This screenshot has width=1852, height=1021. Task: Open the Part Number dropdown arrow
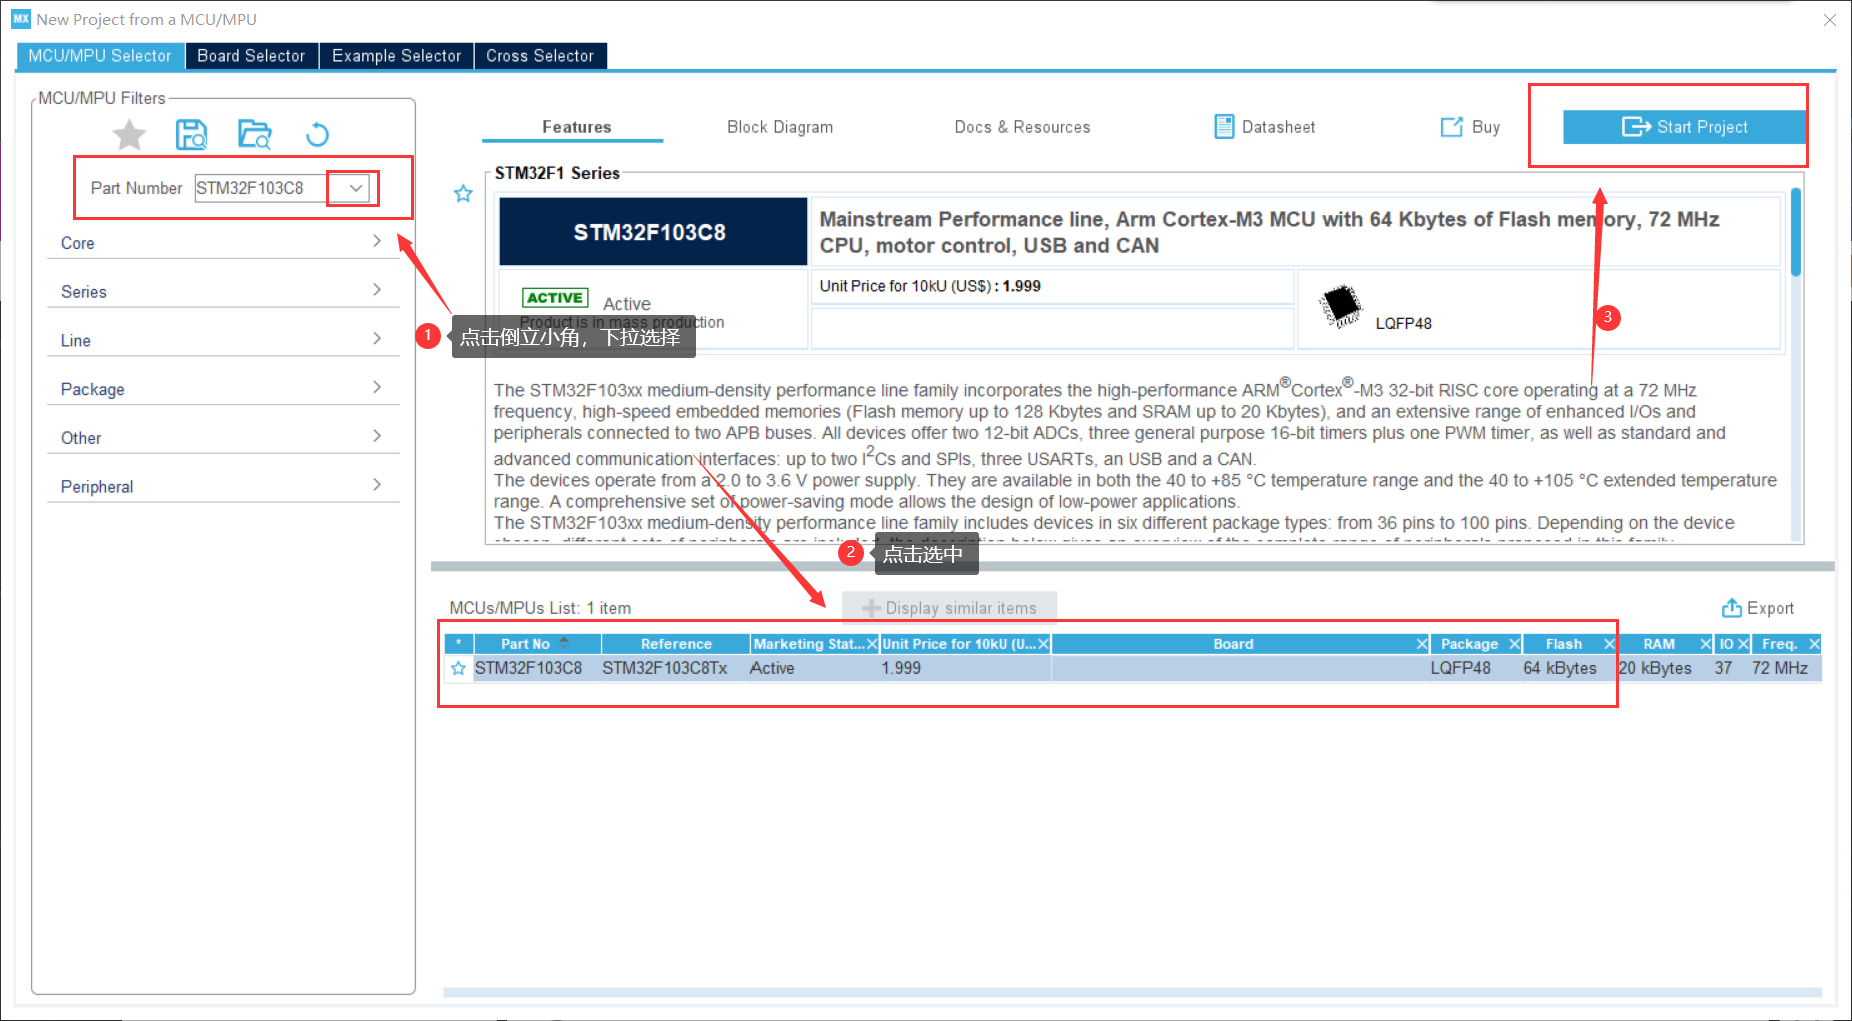[x=355, y=188]
